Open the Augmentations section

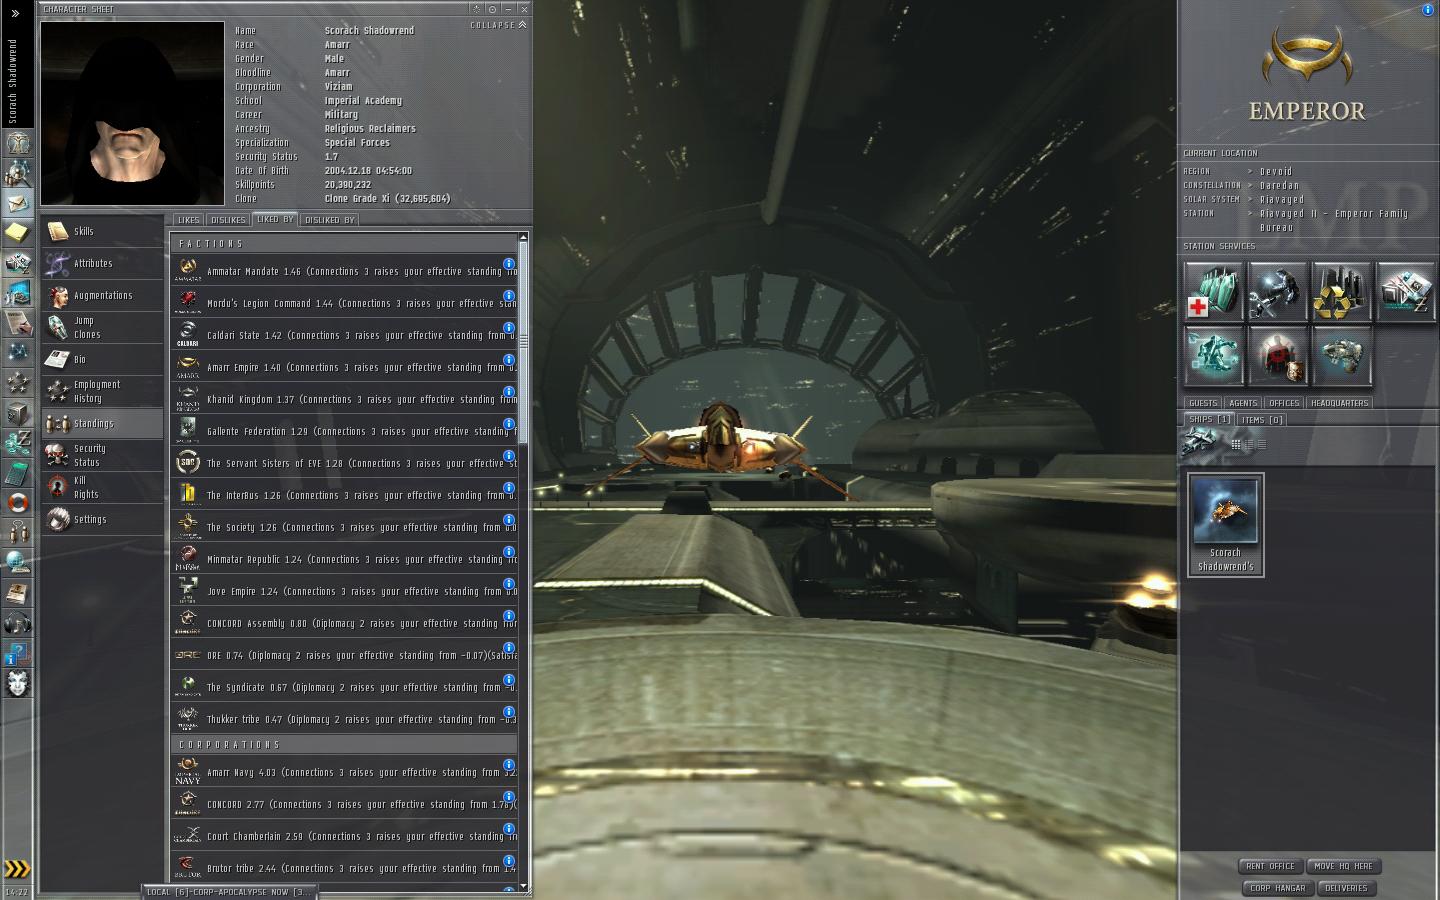(102, 295)
